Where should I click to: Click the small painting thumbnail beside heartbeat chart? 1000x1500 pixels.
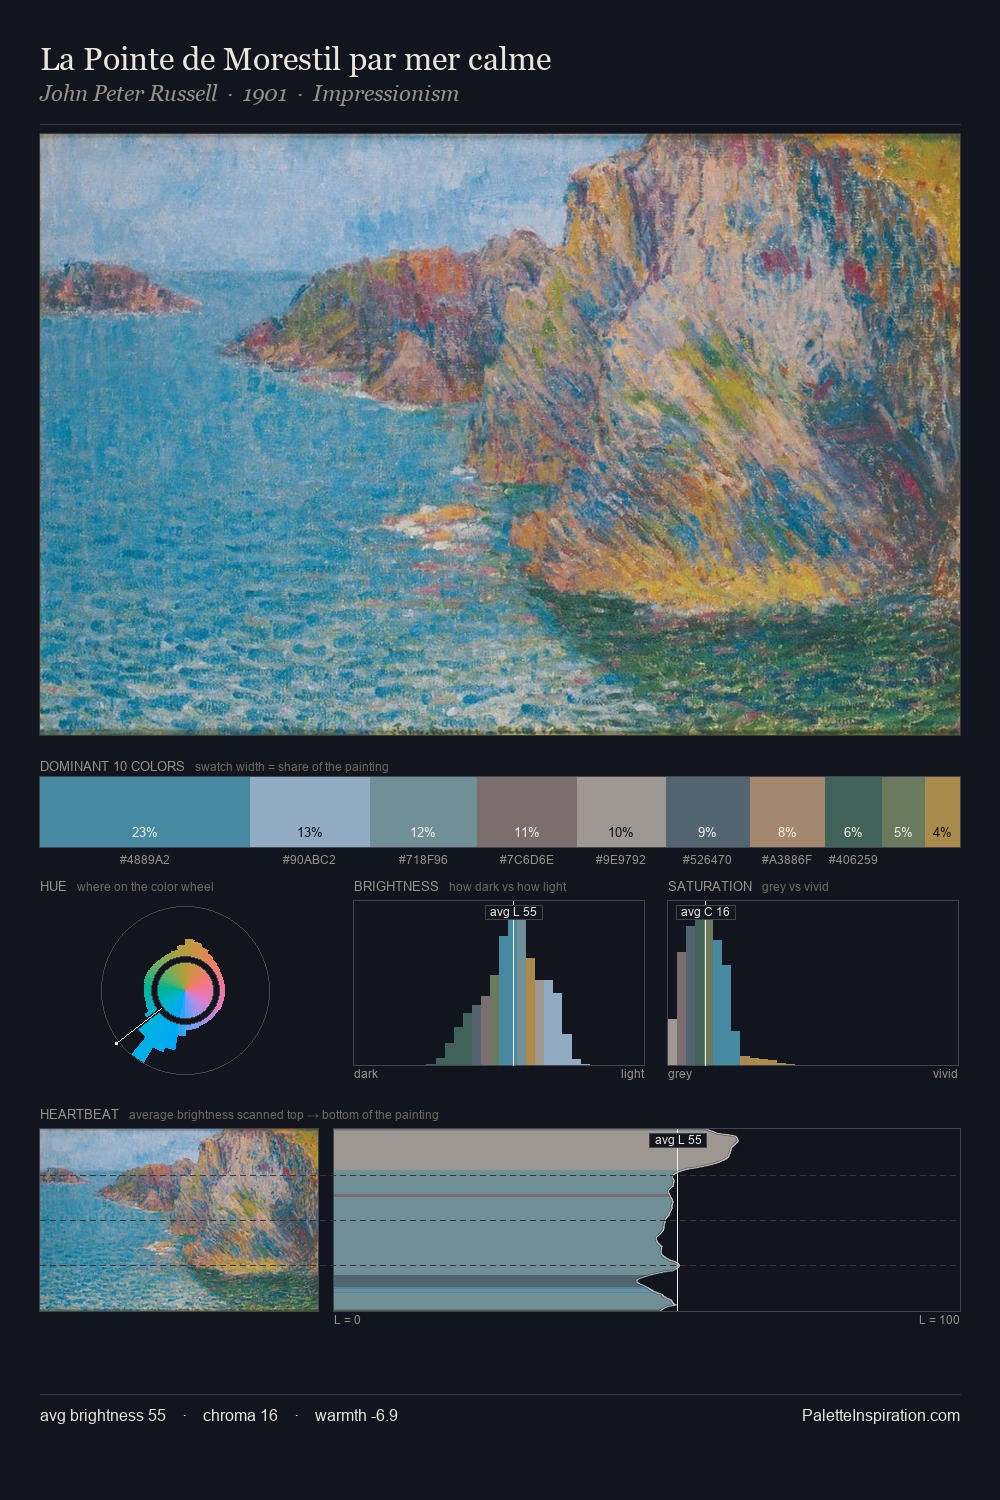tap(179, 1220)
